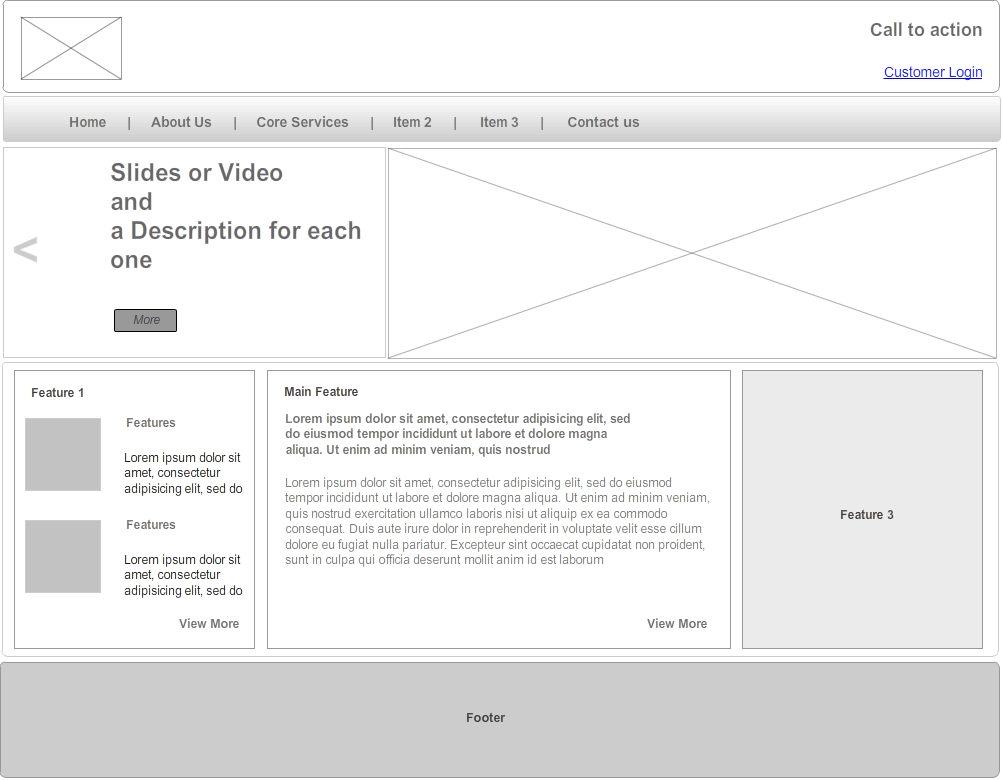Click the Footer label
The width and height of the screenshot is (1003, 780).
[486, 718]
